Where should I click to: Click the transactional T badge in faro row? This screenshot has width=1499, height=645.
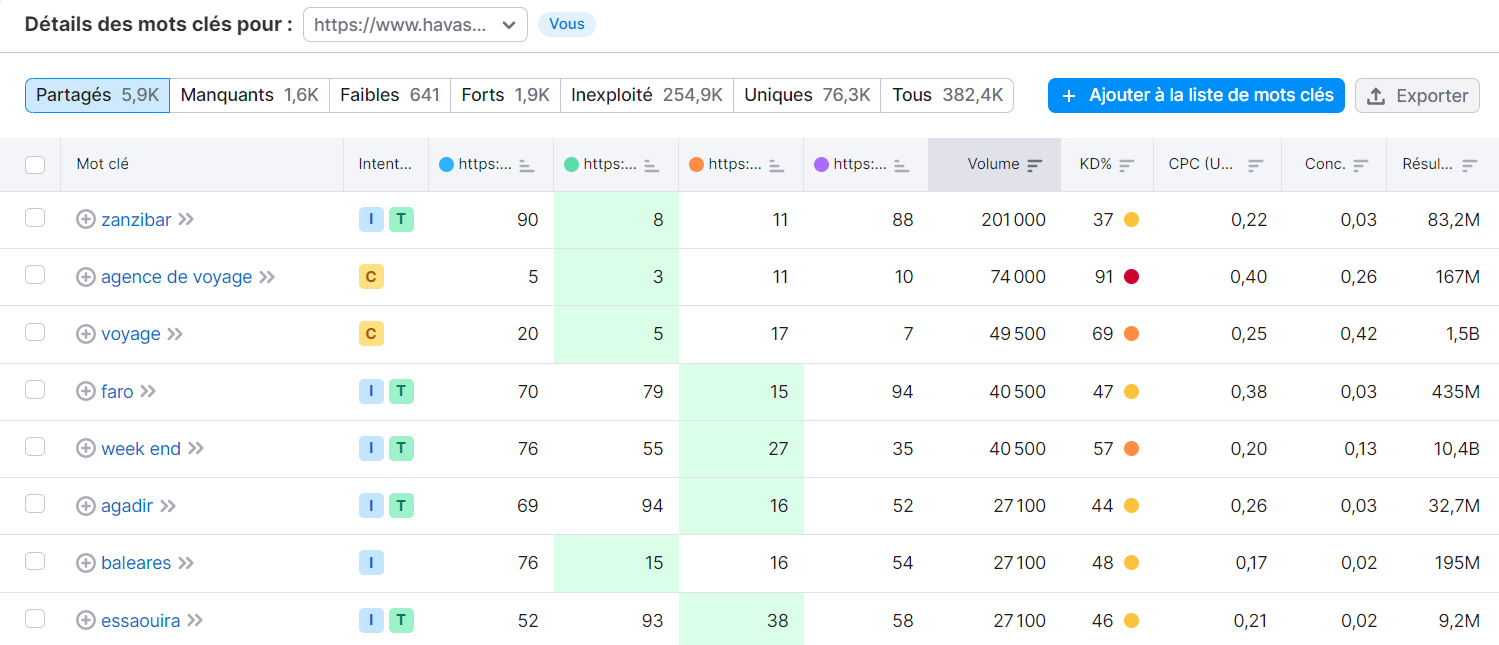click(x=401, y=392)
